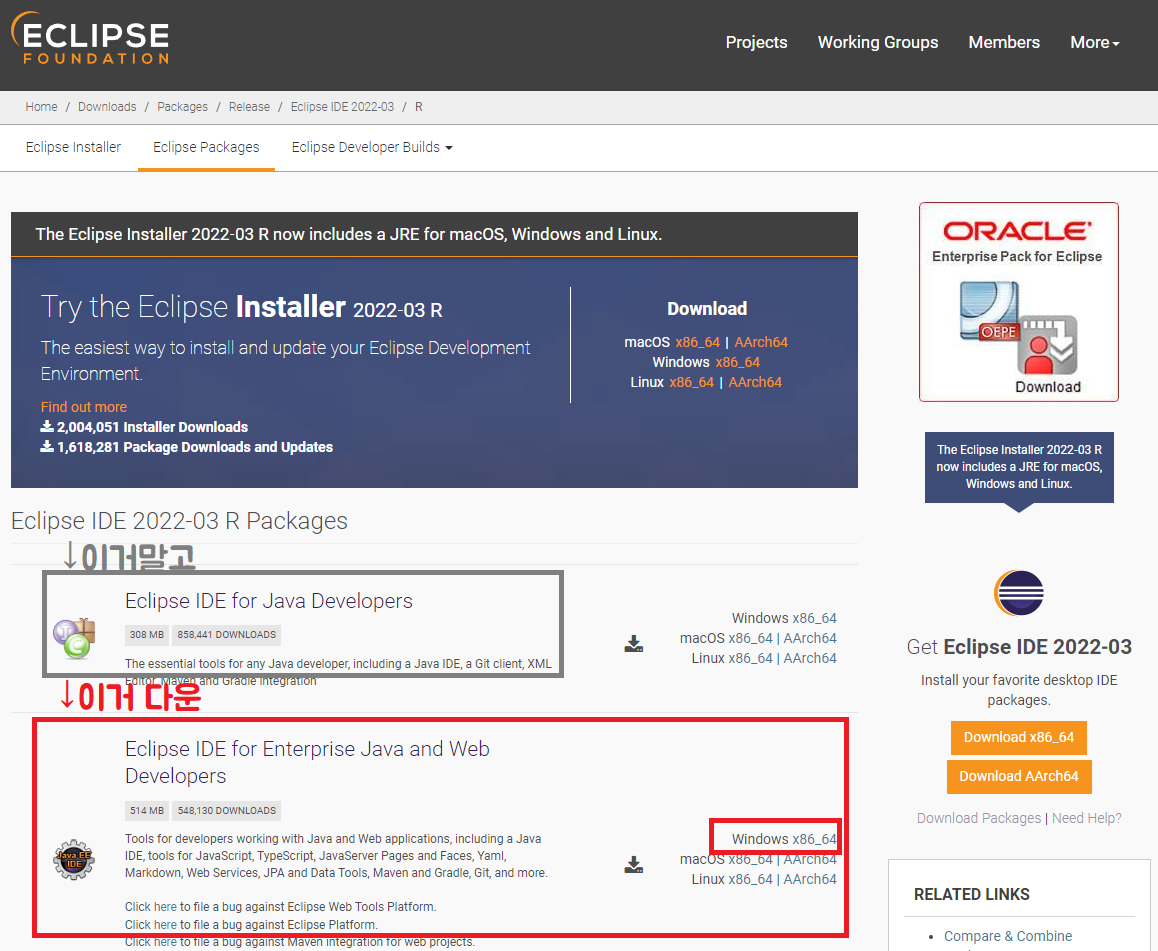This screenshot has height=951, width=1158.
Task: Go to Release breadcrumb
Action: pos(249,106)
